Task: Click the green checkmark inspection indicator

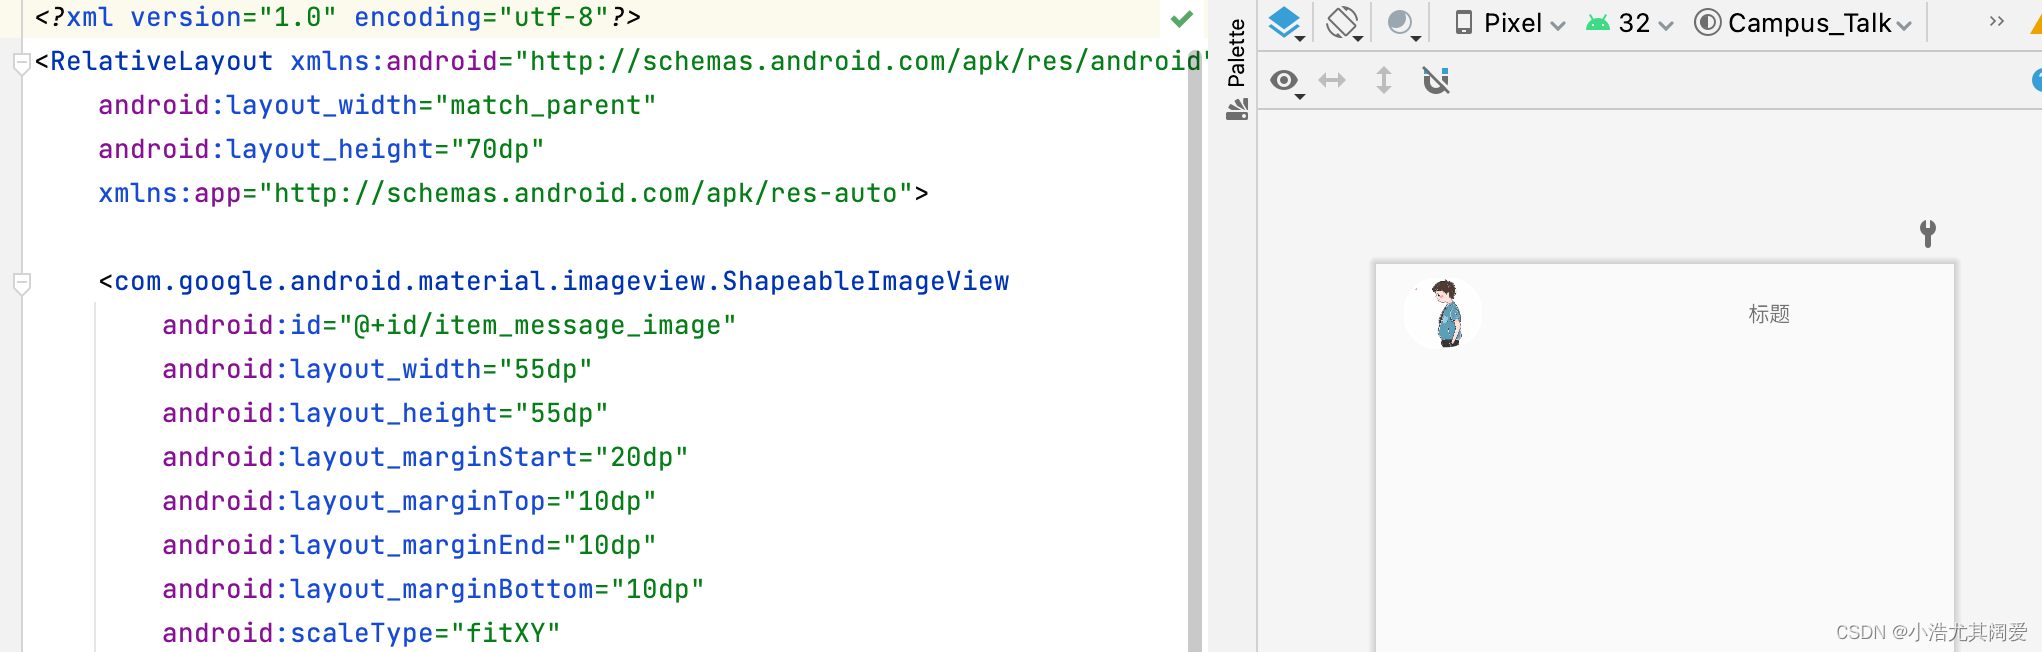Action: click(1182, 18)
